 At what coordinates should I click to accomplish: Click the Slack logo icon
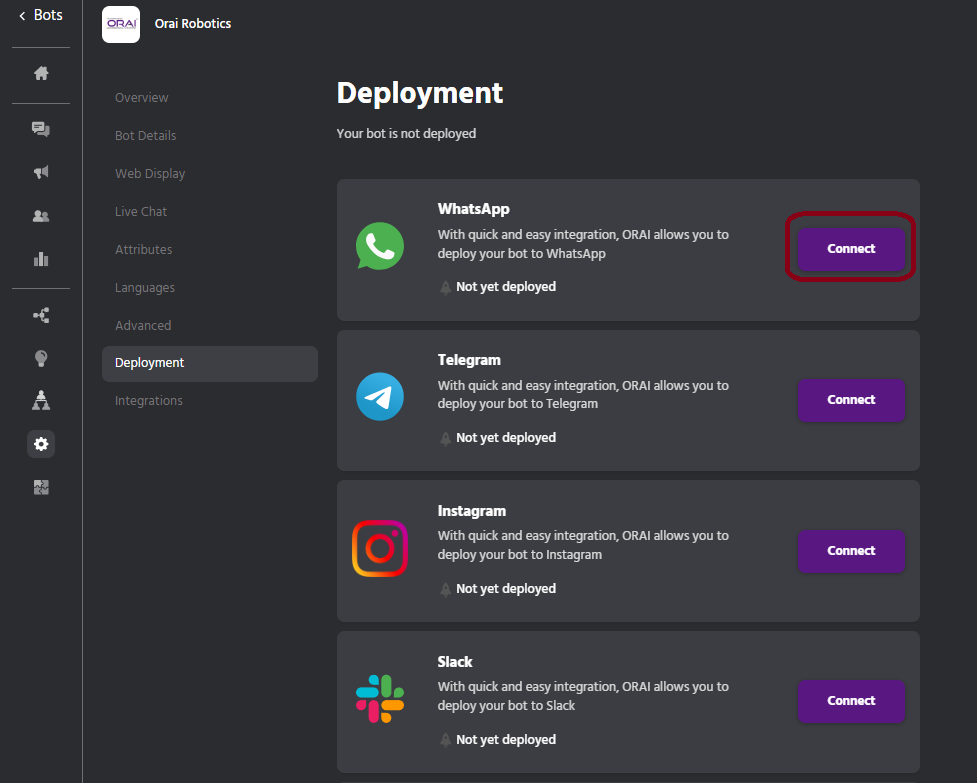click(380, 699)
